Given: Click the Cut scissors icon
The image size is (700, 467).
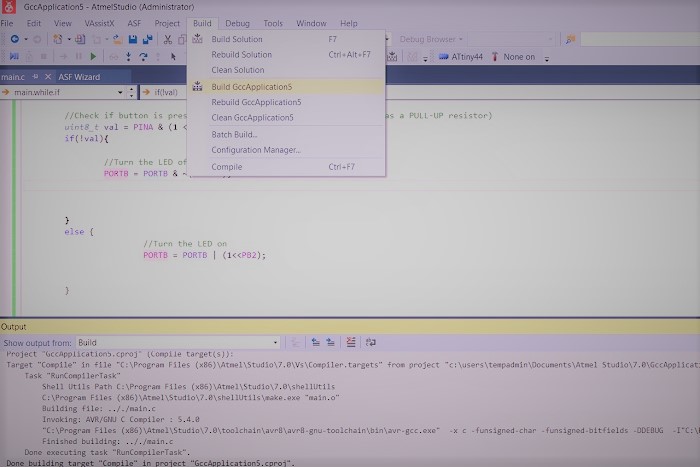Looking at the screenshot, I should pyautogui.click(x=167, y=39).
